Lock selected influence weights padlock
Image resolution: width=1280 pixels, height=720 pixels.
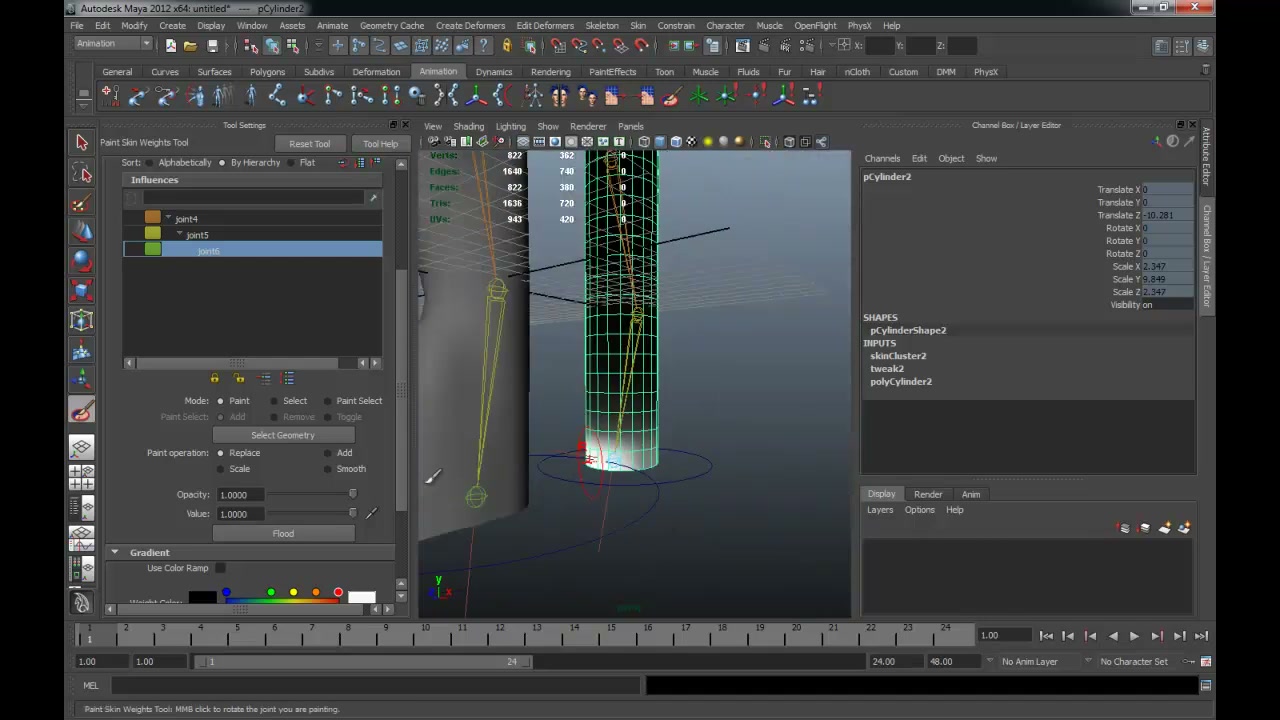[214, 378]
